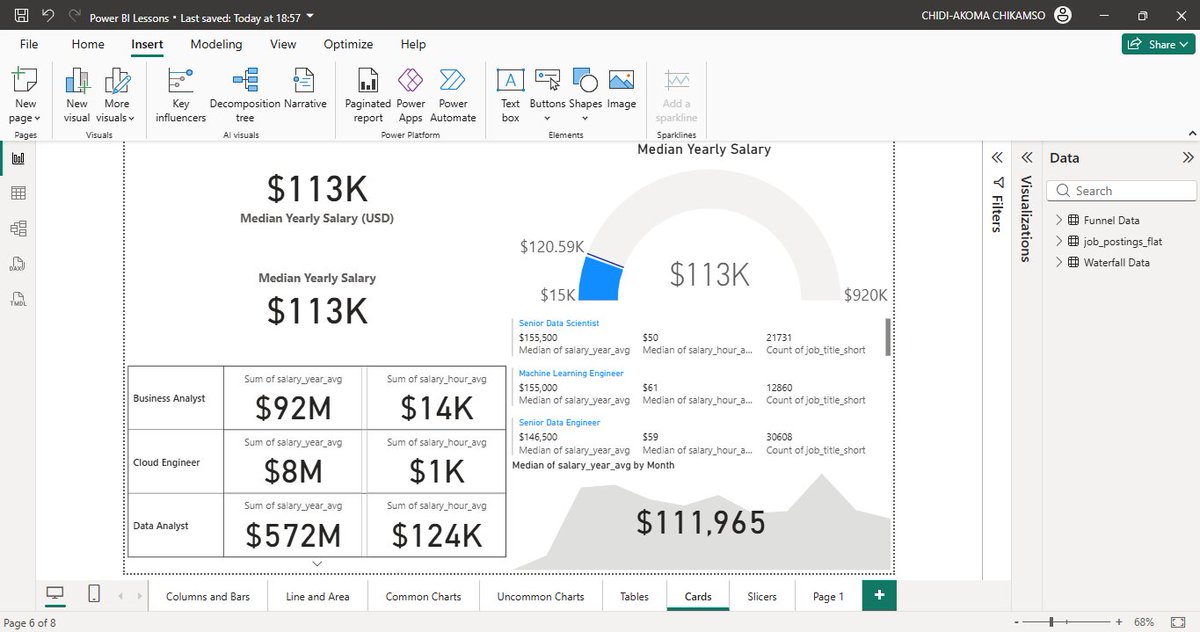The height and width of the screenshot is (632, 1200).
Task: Switch to Table view in left sidebar
Action: (x=18, y=192)
